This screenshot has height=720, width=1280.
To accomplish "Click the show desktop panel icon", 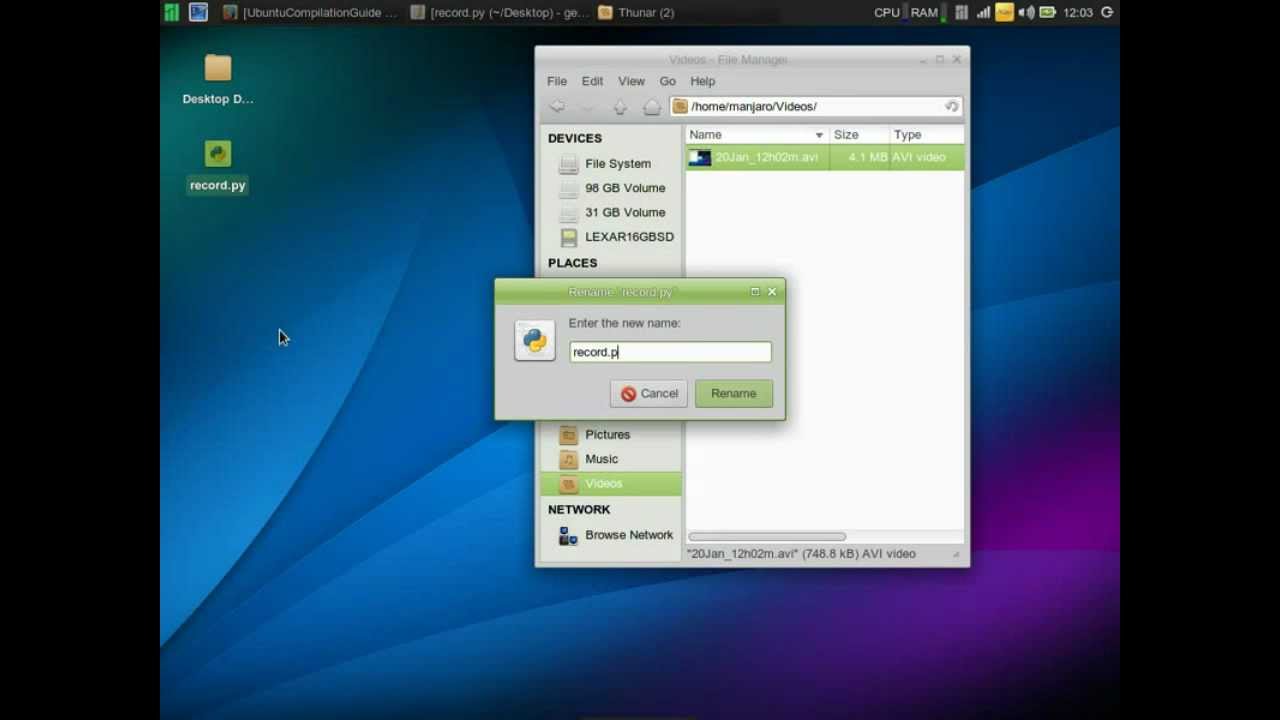I will (198, 12).
